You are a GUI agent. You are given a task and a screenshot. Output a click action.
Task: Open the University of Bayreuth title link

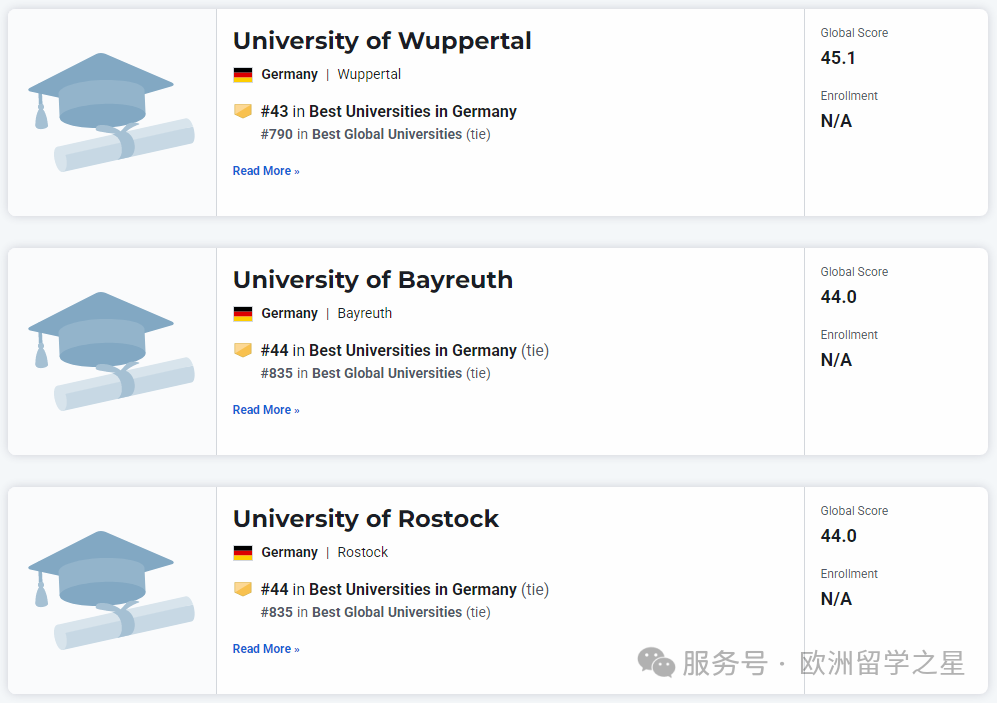click(x=373, y=280)
